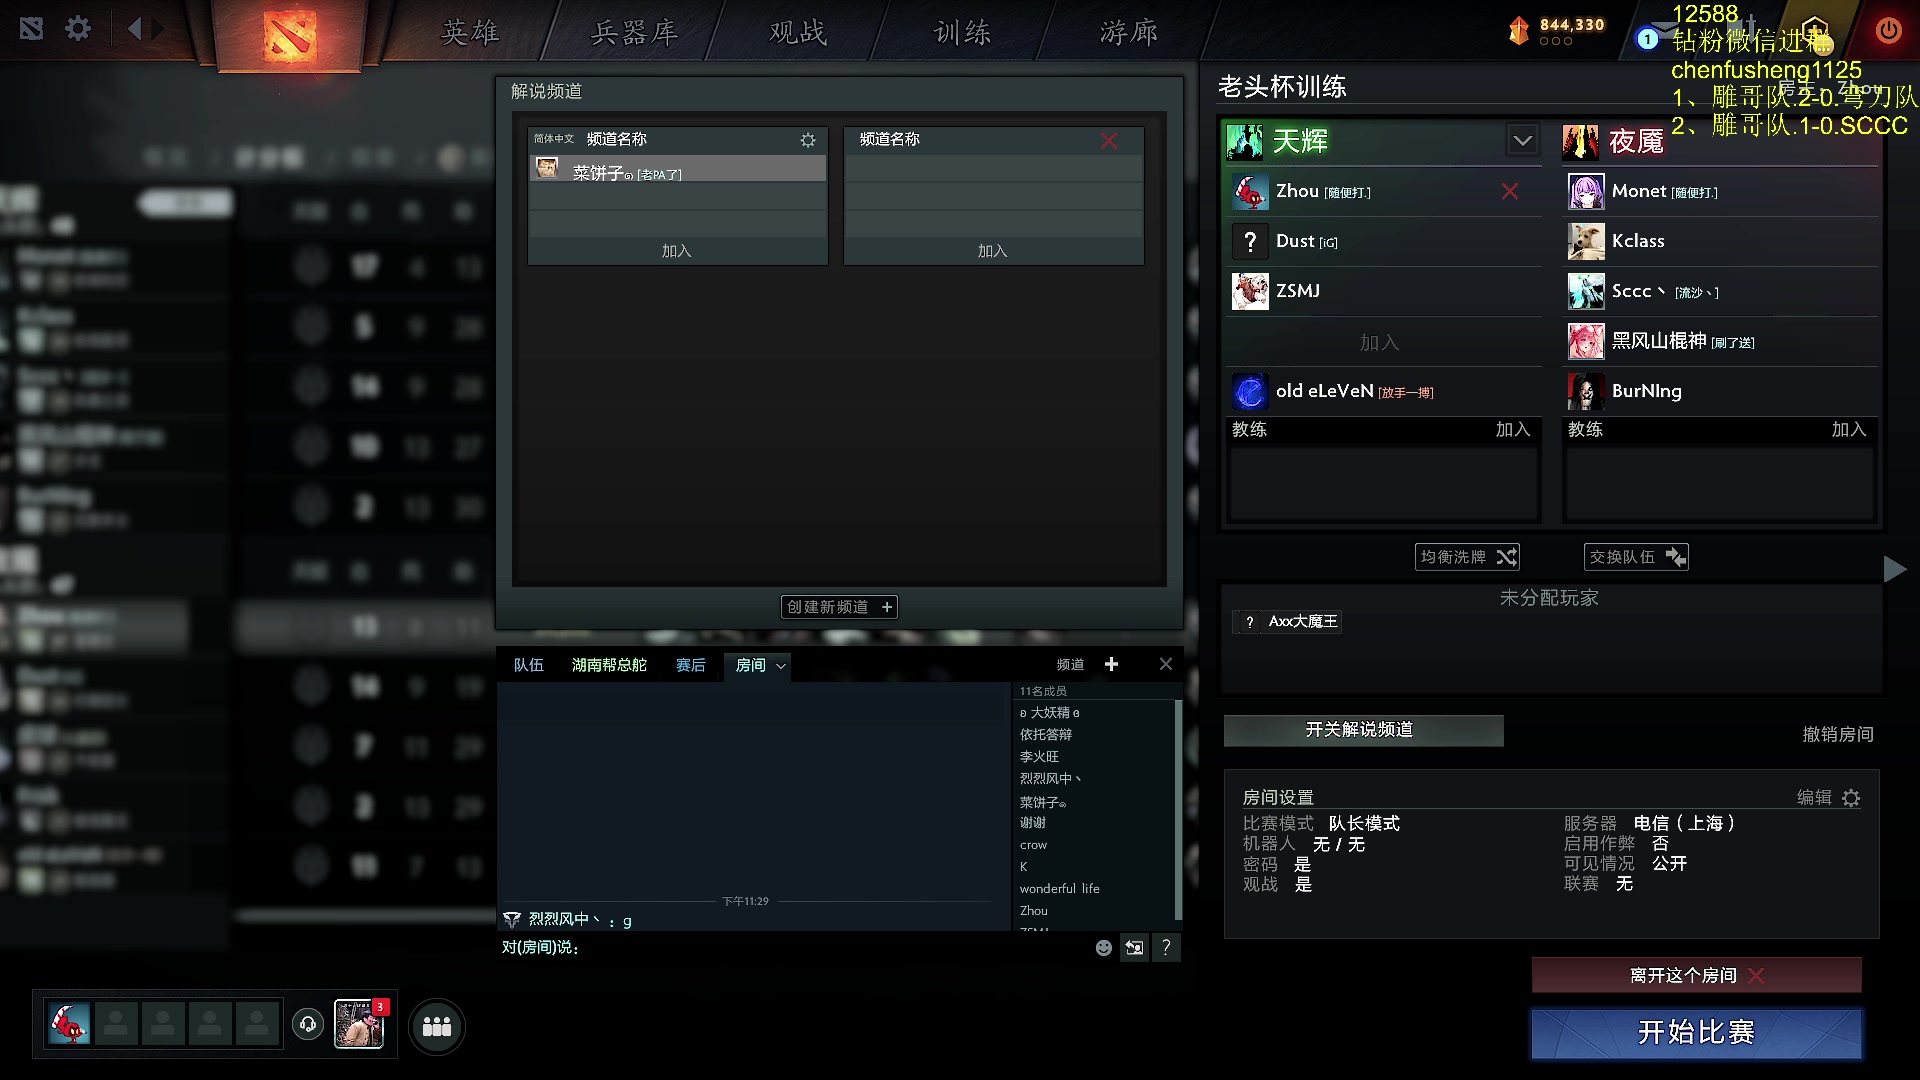The width and height of the screenshot is (1920, 1080).
Task: Click the power quit icon
Action: pos(1888,30)
